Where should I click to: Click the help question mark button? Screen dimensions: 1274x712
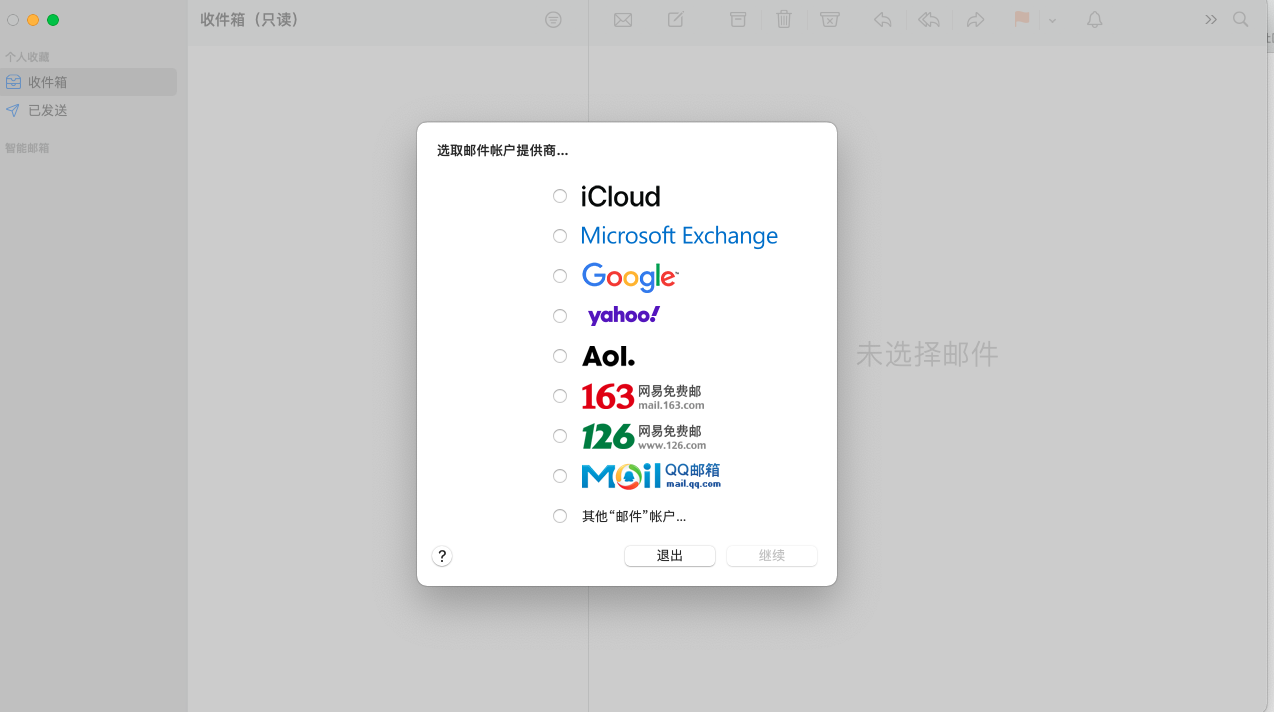tap(442, 557)
